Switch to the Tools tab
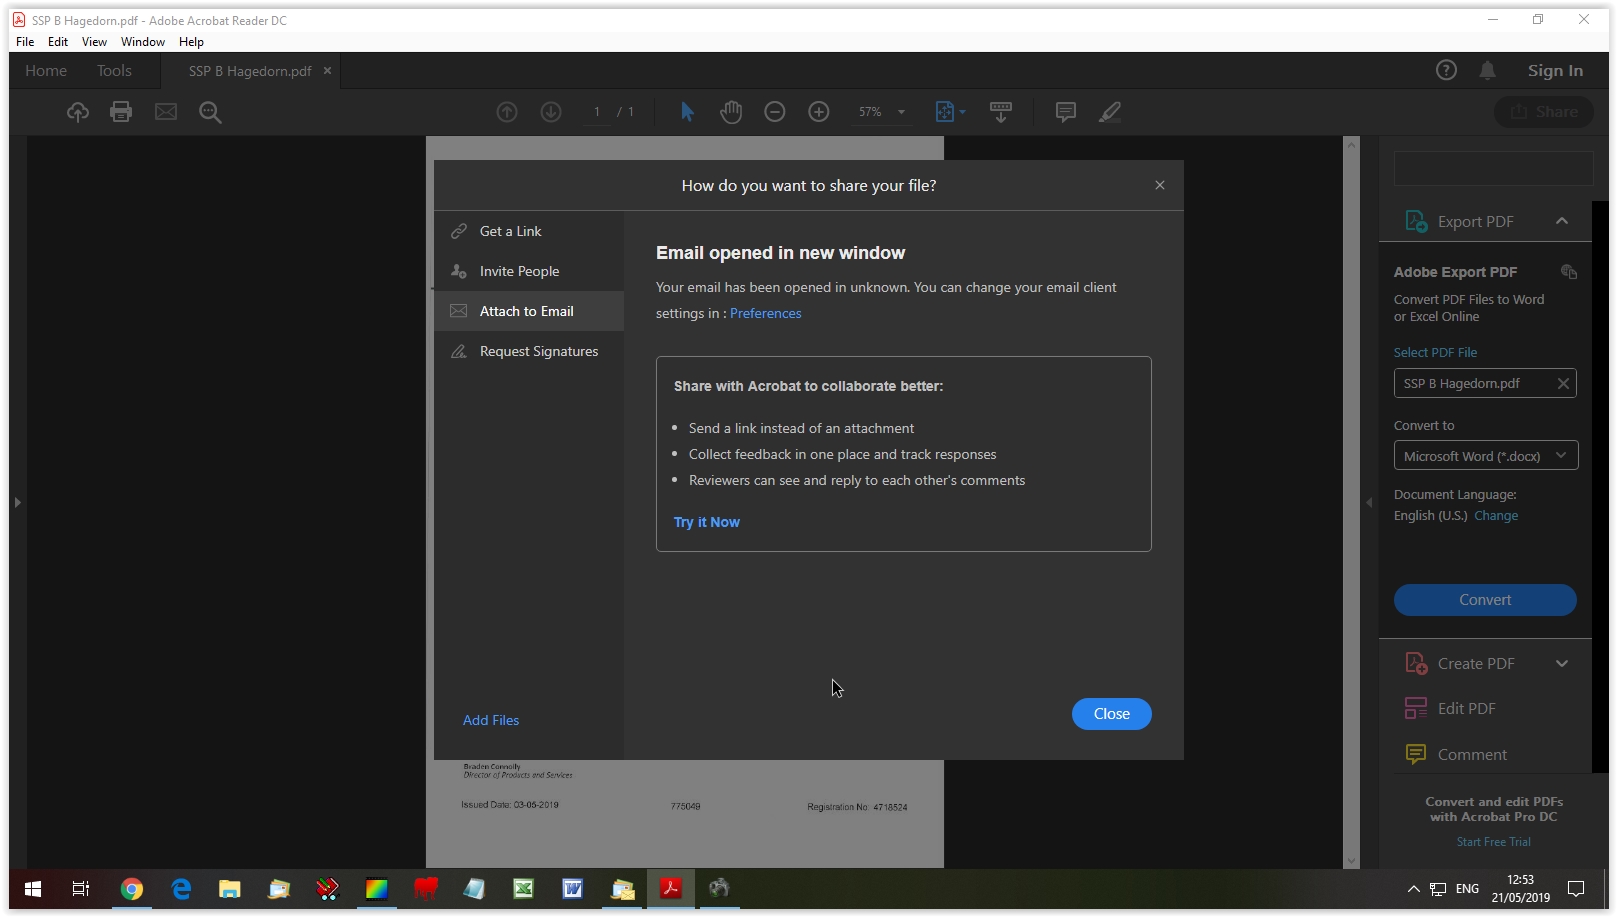Image resolution: width=1617 pixels, height=917 pixels. pos(114,71)
